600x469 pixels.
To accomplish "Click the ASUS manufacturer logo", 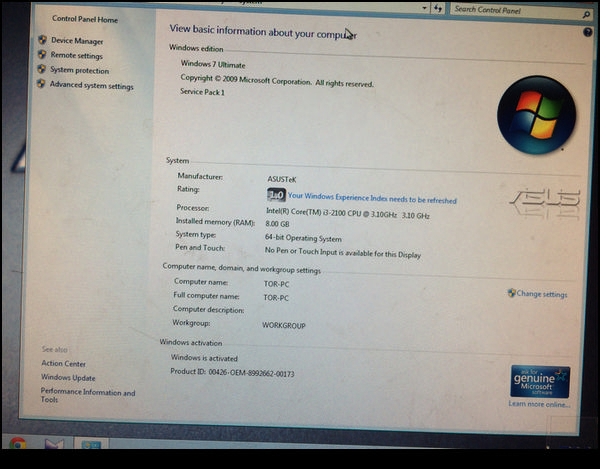I will [545, 203].
